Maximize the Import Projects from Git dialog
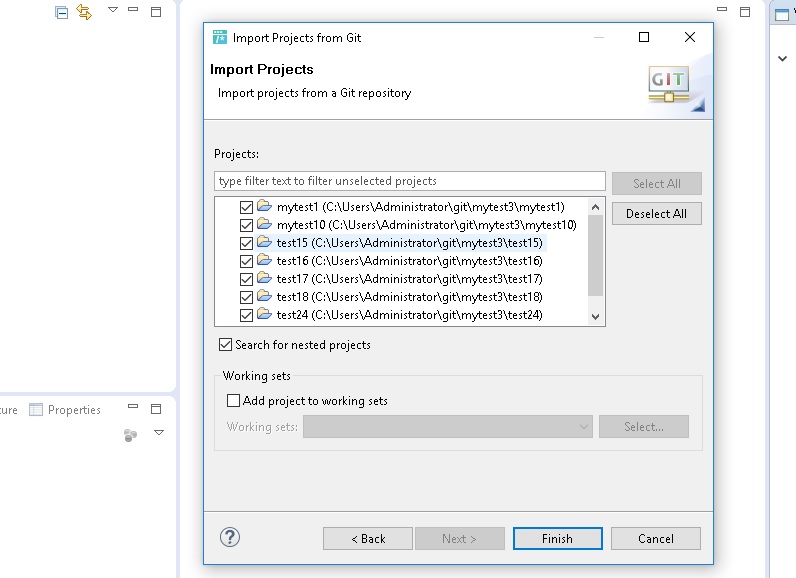796x578 pixels. click(x=644, y=37)
